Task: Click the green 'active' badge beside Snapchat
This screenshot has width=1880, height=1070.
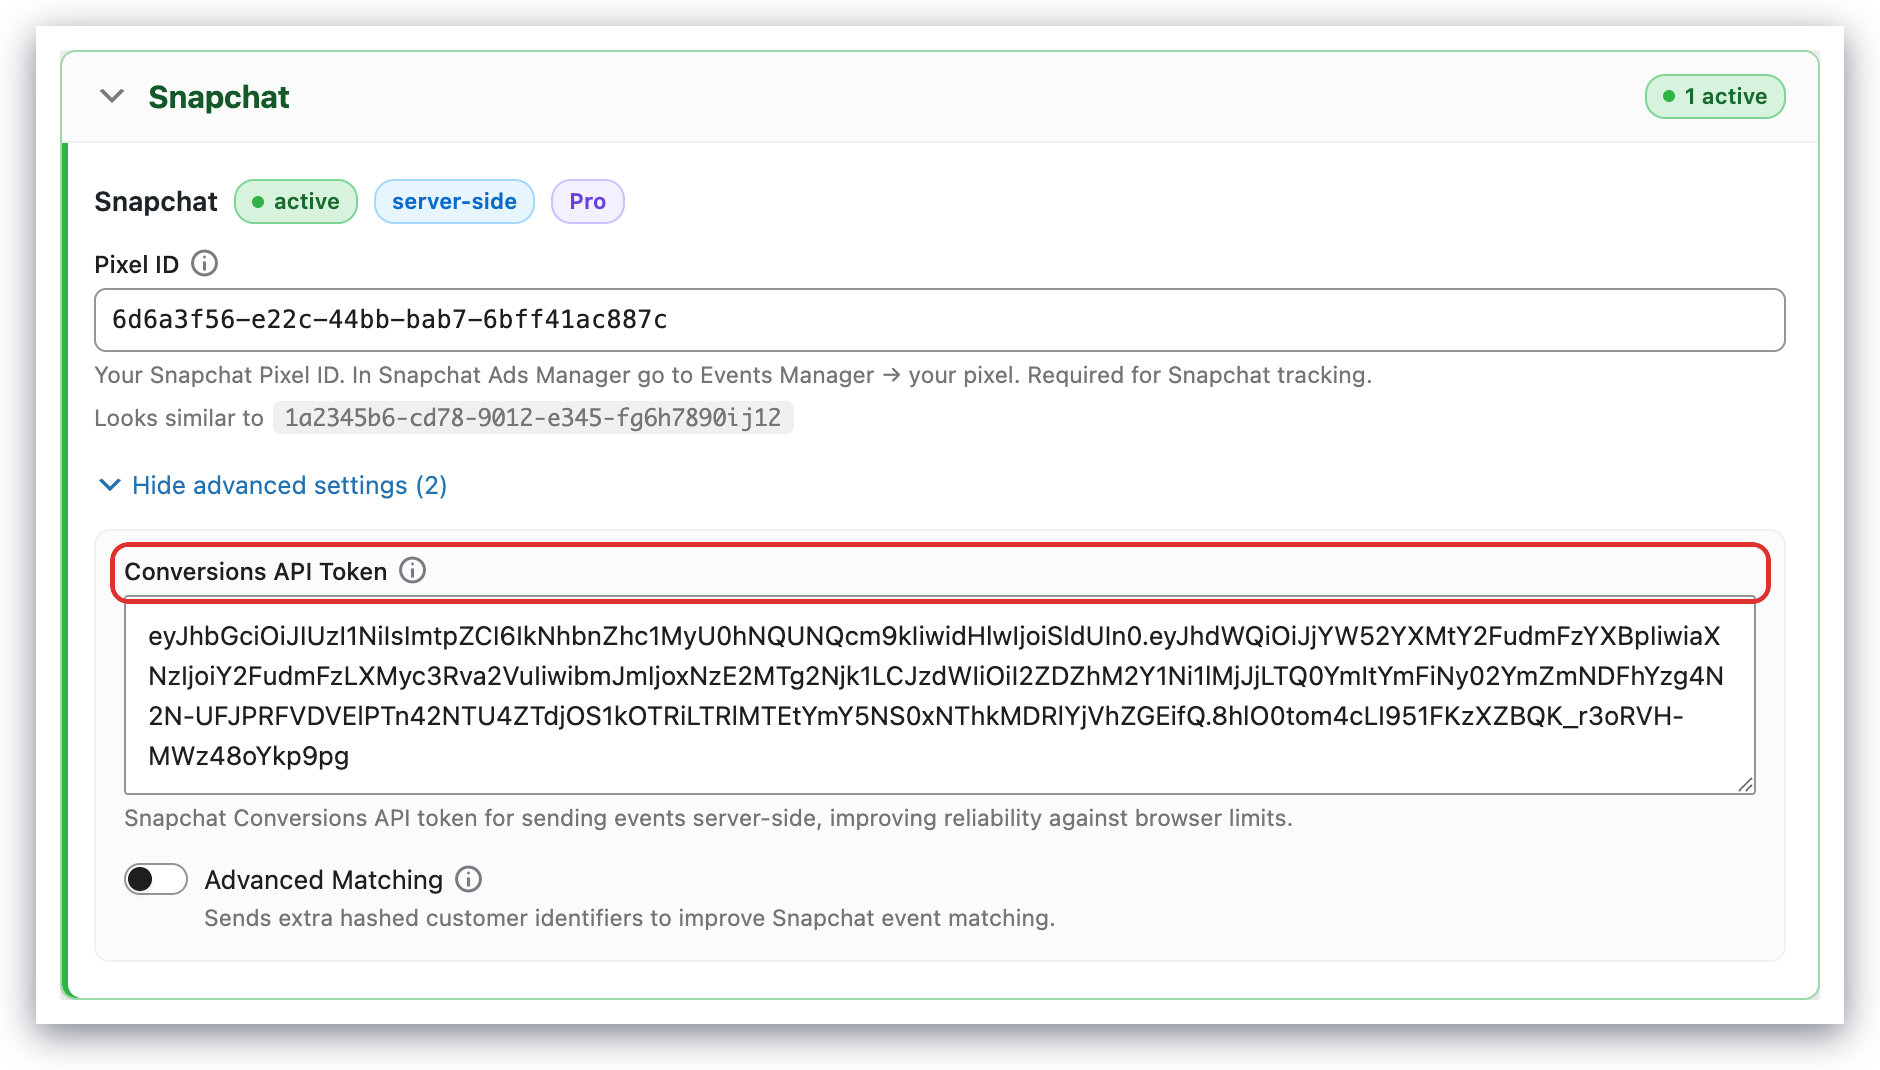Action: [x=296, y=201]
